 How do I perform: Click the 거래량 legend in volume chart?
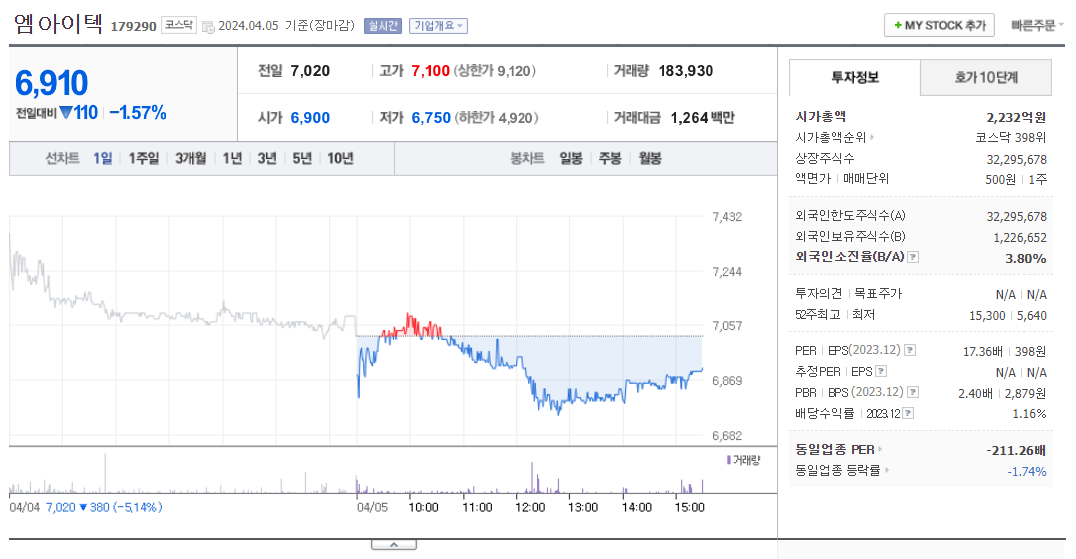(744, 460)
